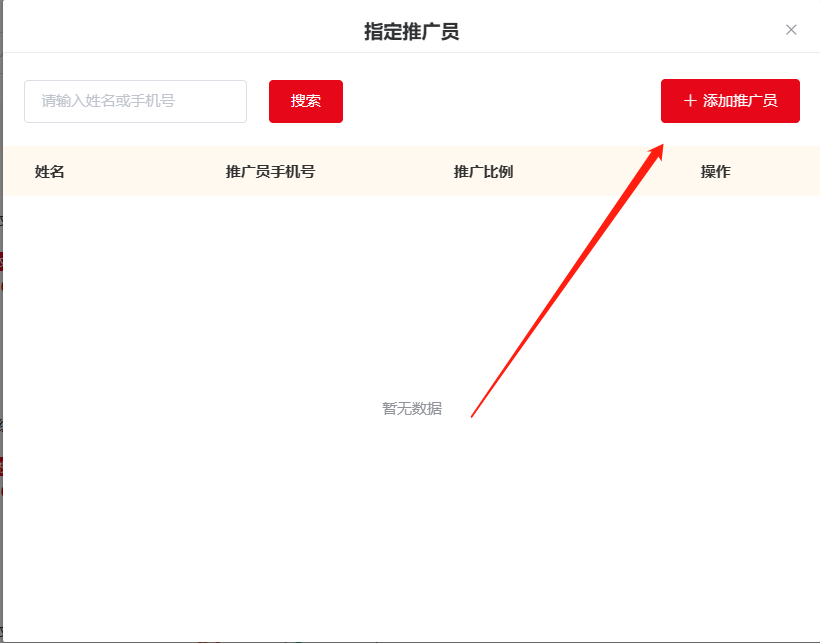The image size is (820, 643).
Task: Click the 搜索 button
Action: (x=306, y=101)
